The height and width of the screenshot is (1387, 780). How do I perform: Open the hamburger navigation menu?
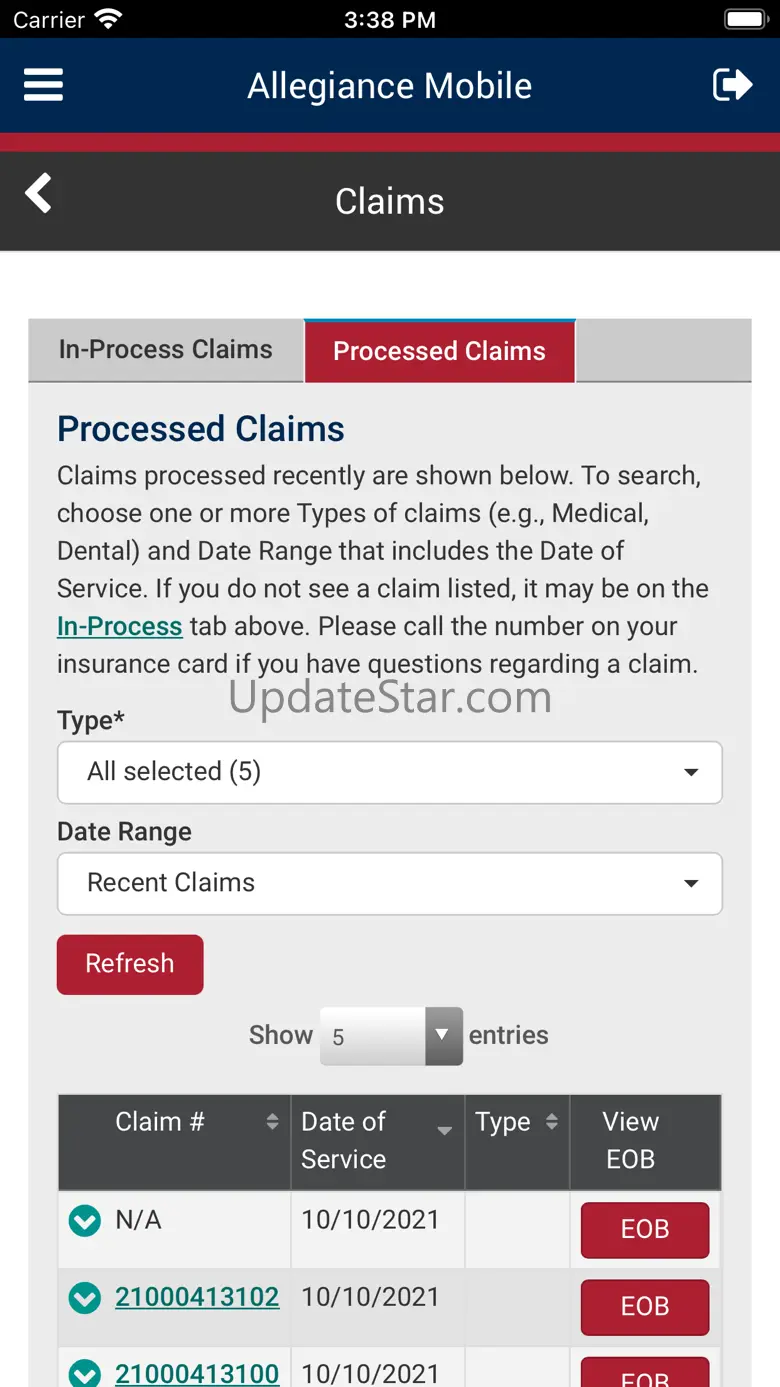click(43, 85)
